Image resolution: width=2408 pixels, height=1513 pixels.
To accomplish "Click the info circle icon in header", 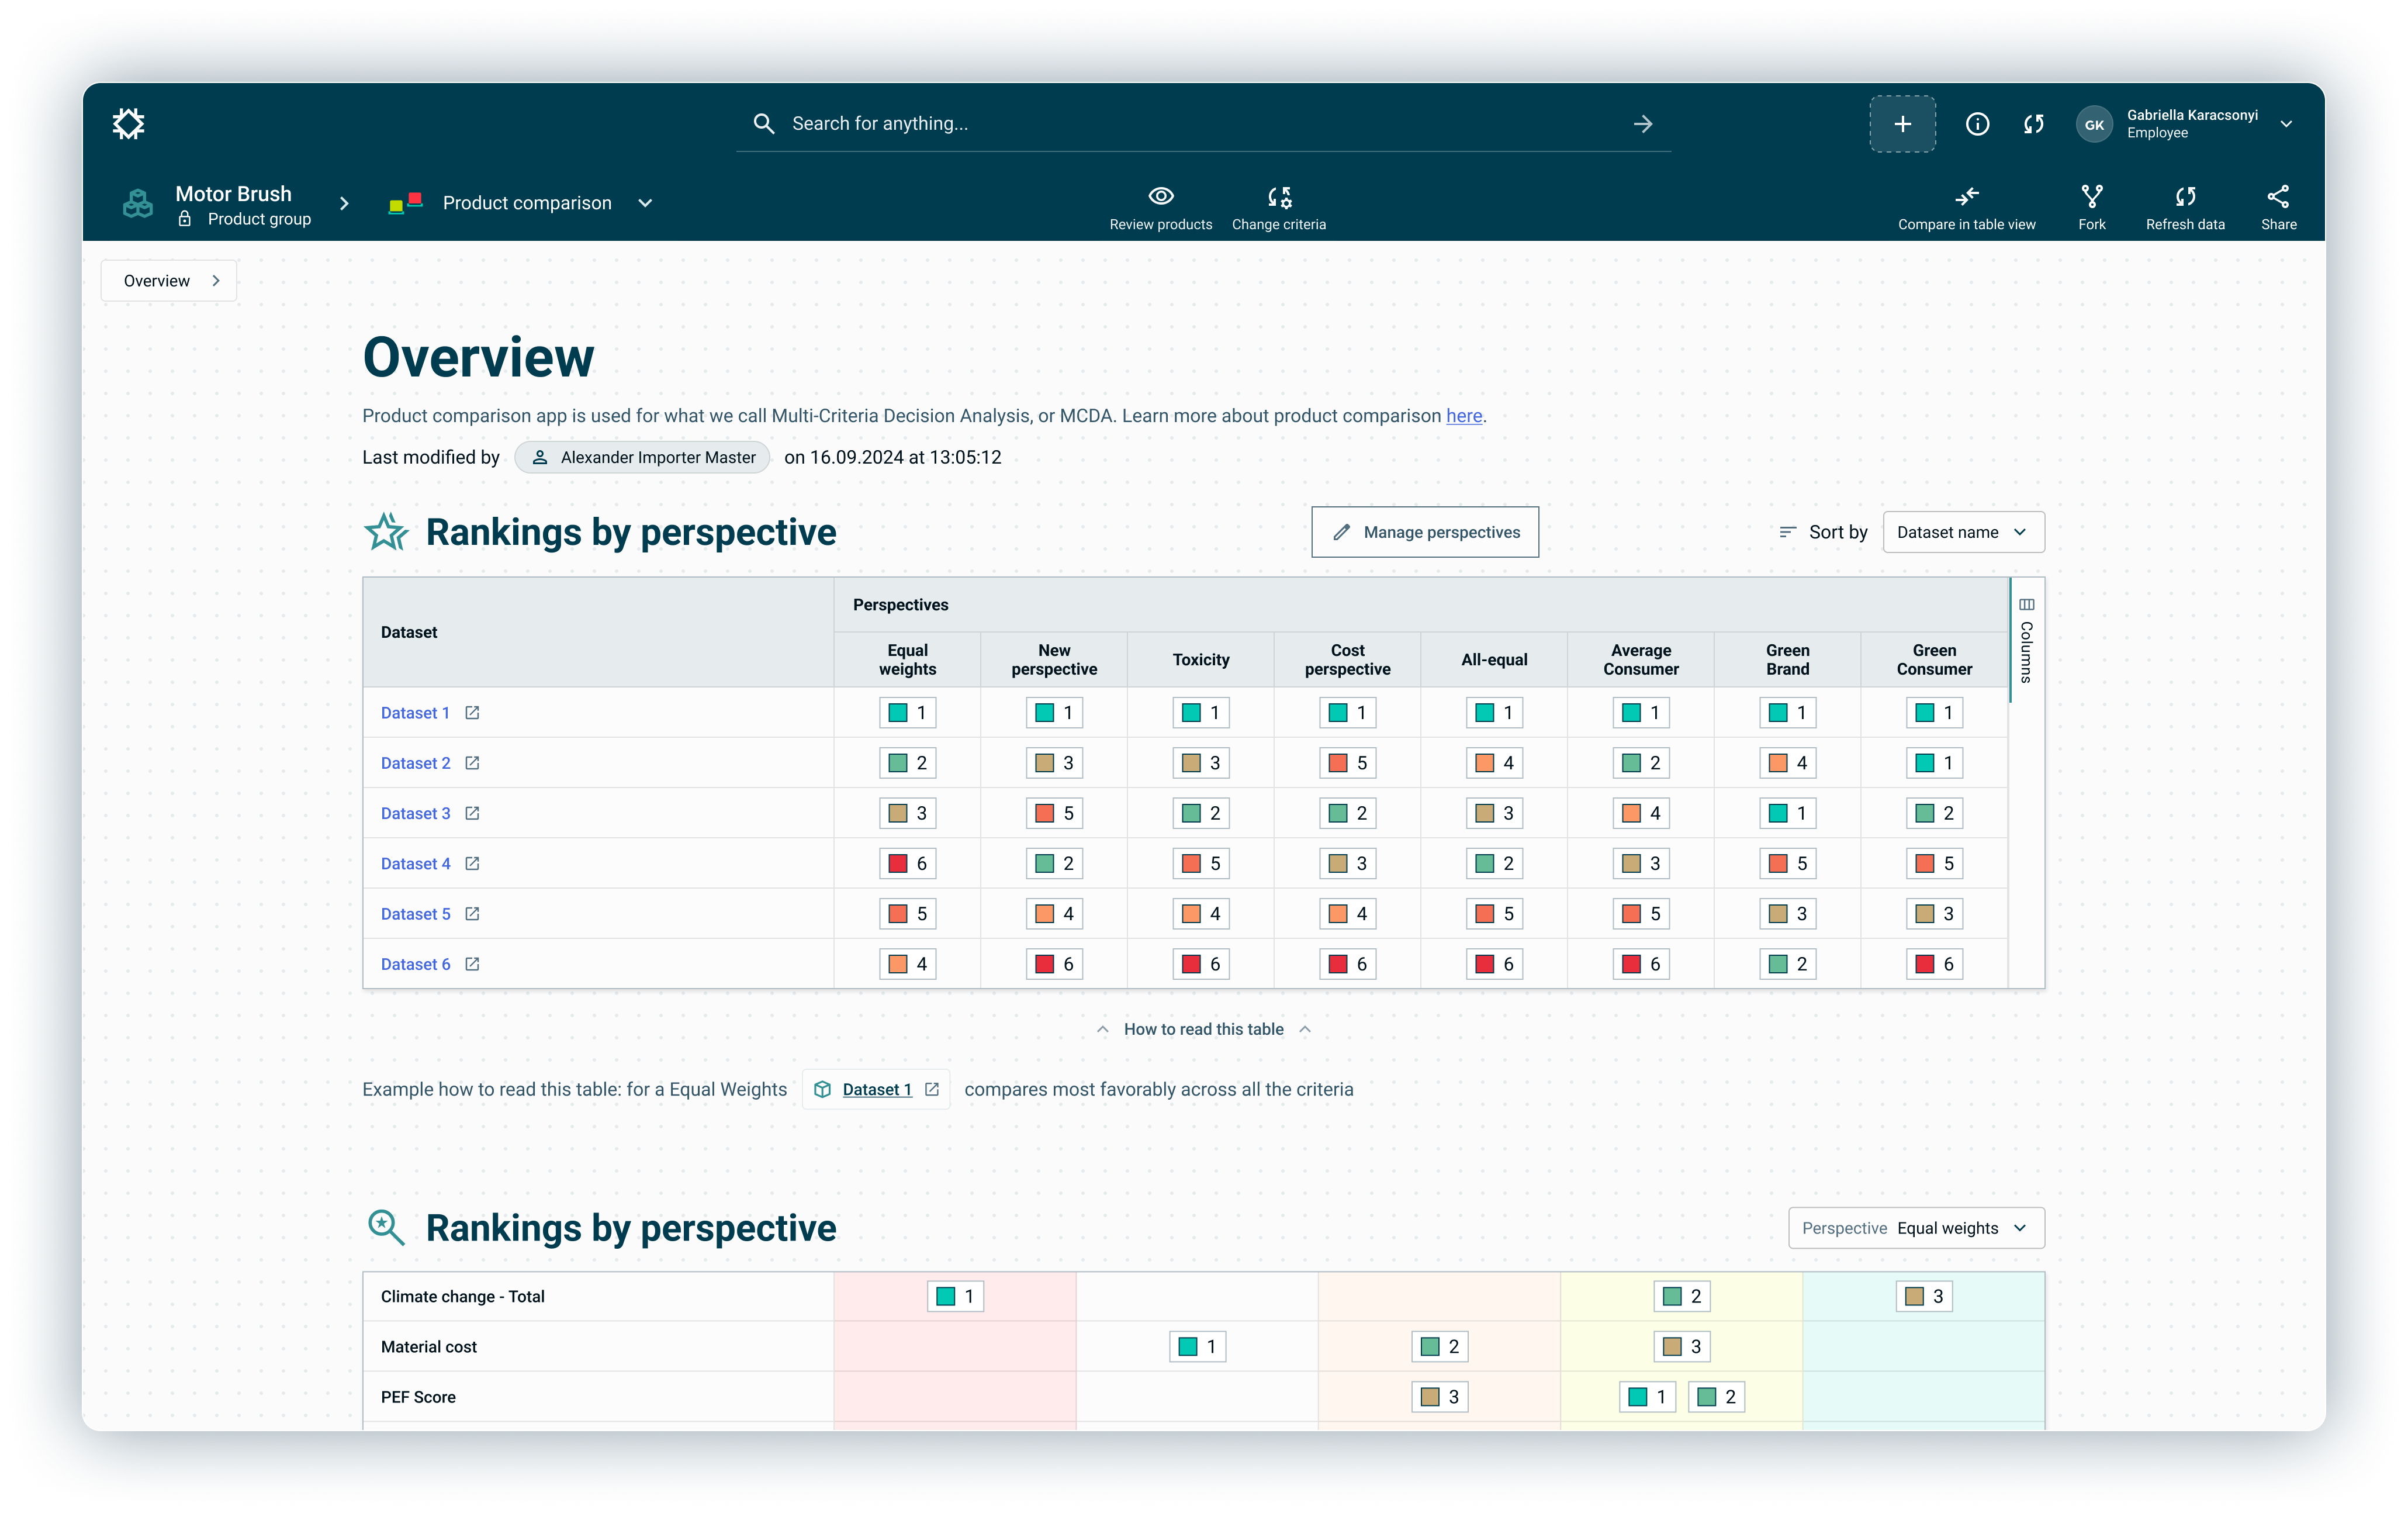I will 1977,124.
